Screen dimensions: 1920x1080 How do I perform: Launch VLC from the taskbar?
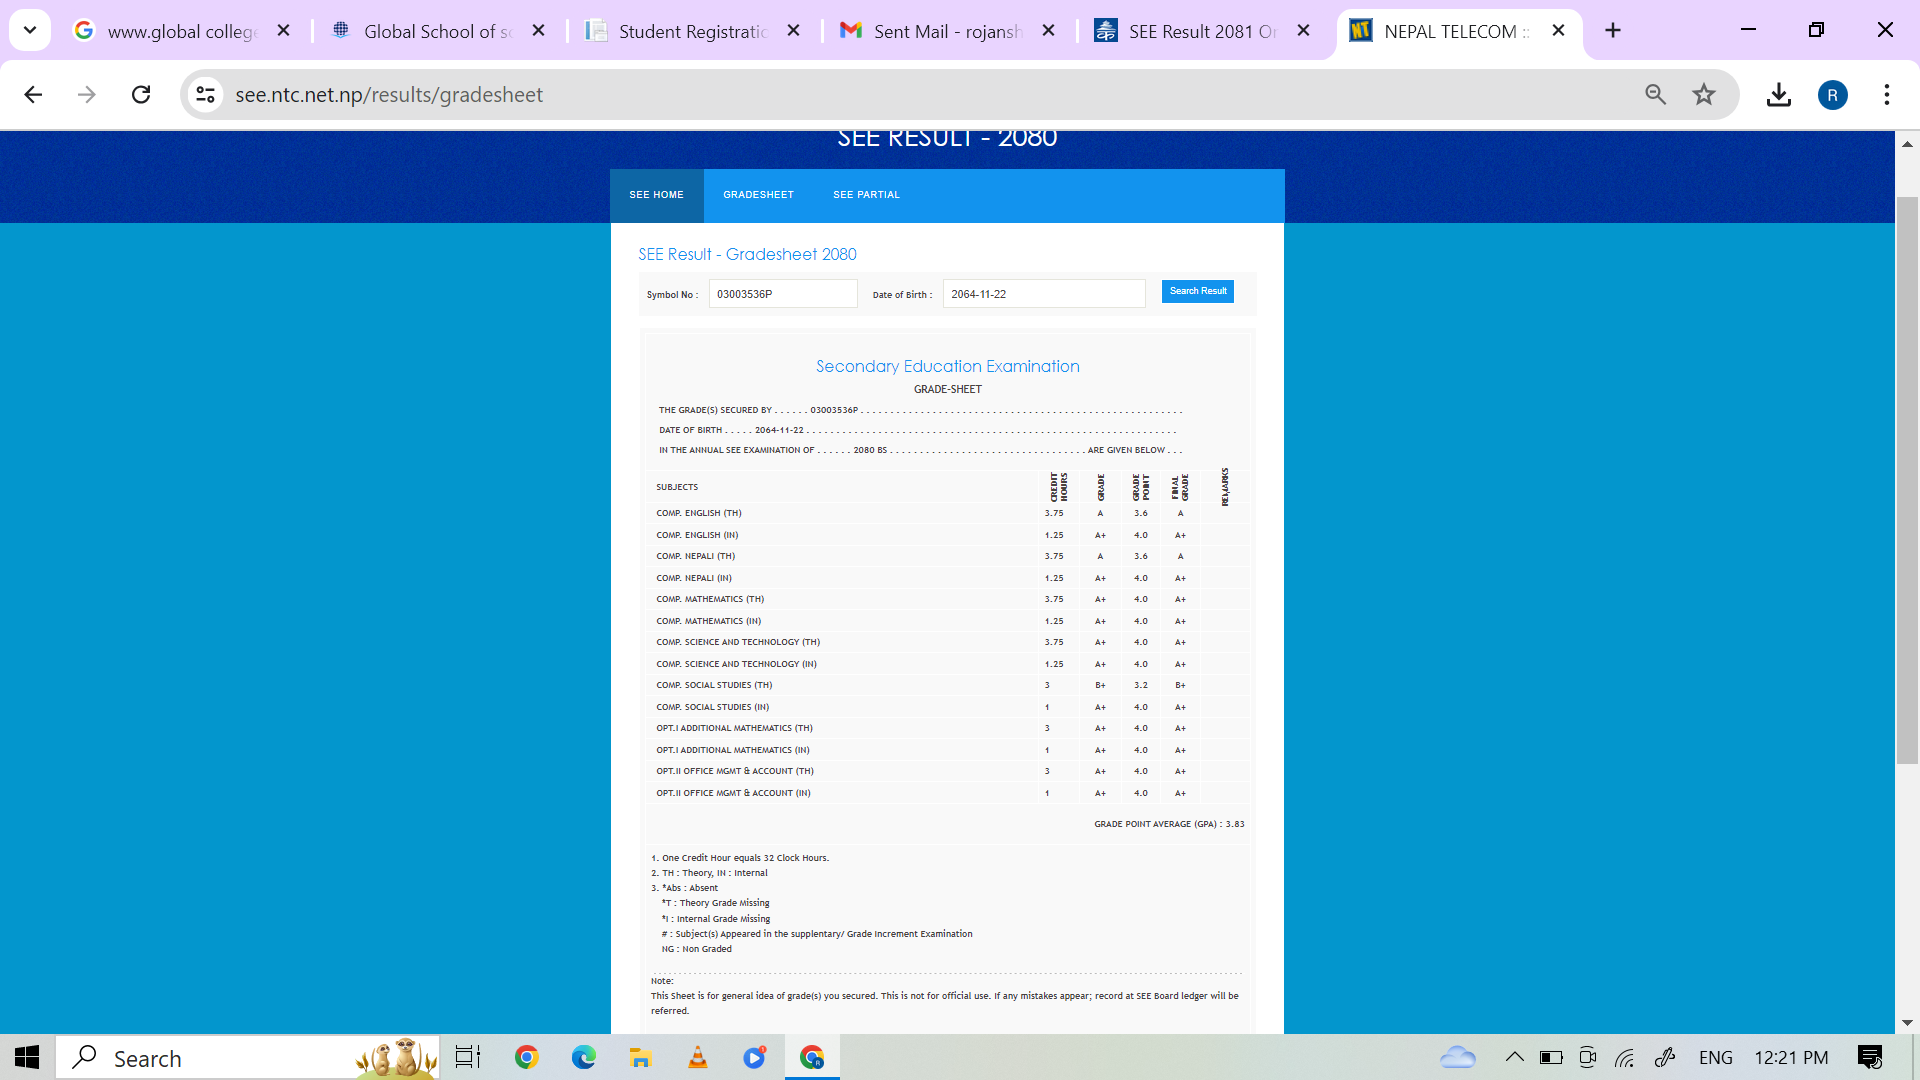(x=698, y=1057)
